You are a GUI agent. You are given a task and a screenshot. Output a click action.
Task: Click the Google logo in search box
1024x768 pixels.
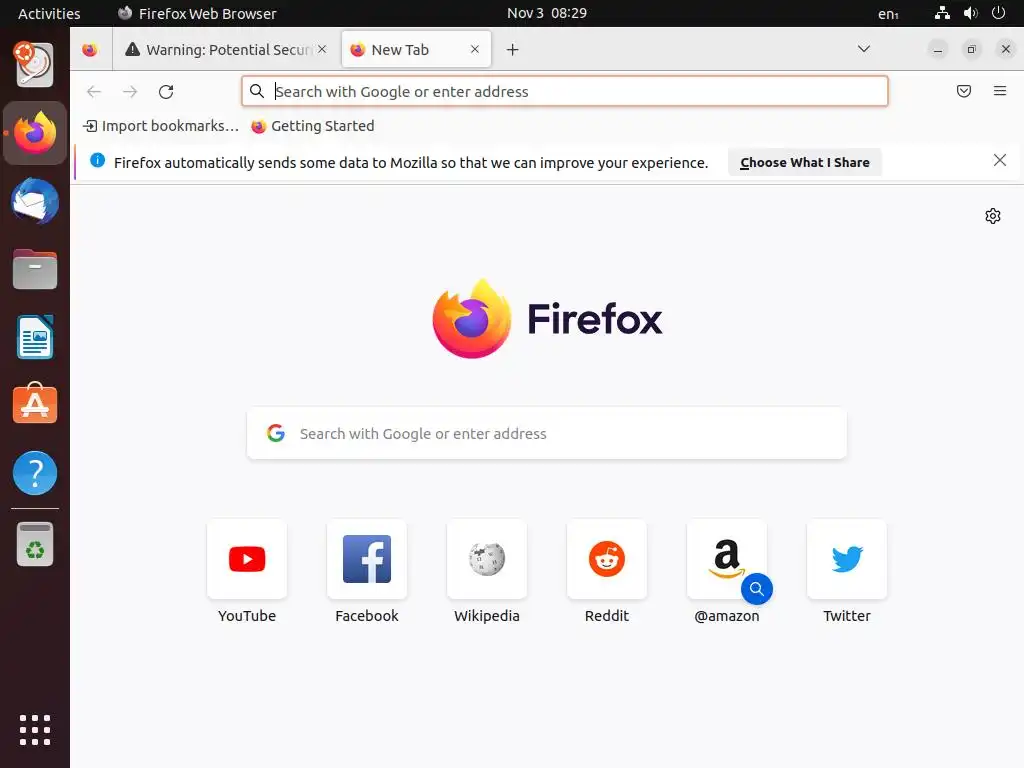pos(276,433)
